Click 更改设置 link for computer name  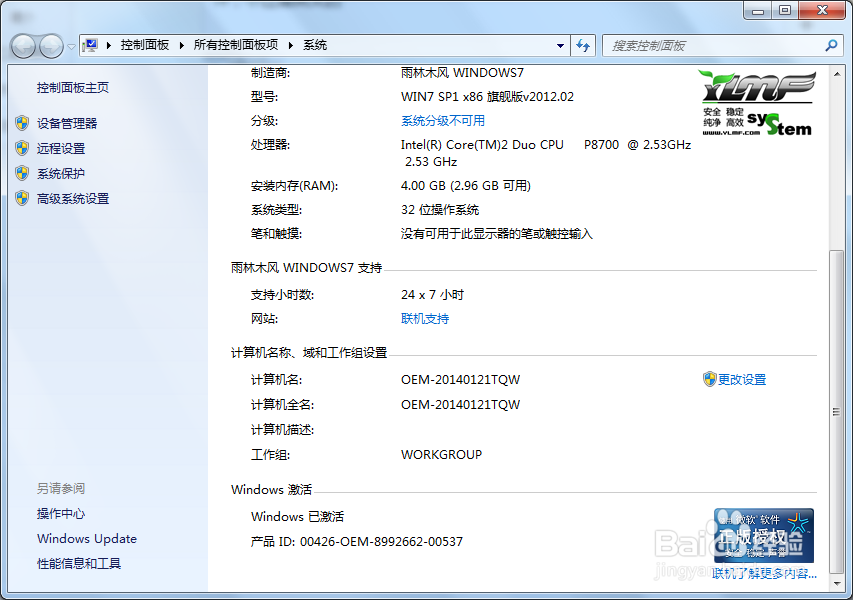(742, 380)
